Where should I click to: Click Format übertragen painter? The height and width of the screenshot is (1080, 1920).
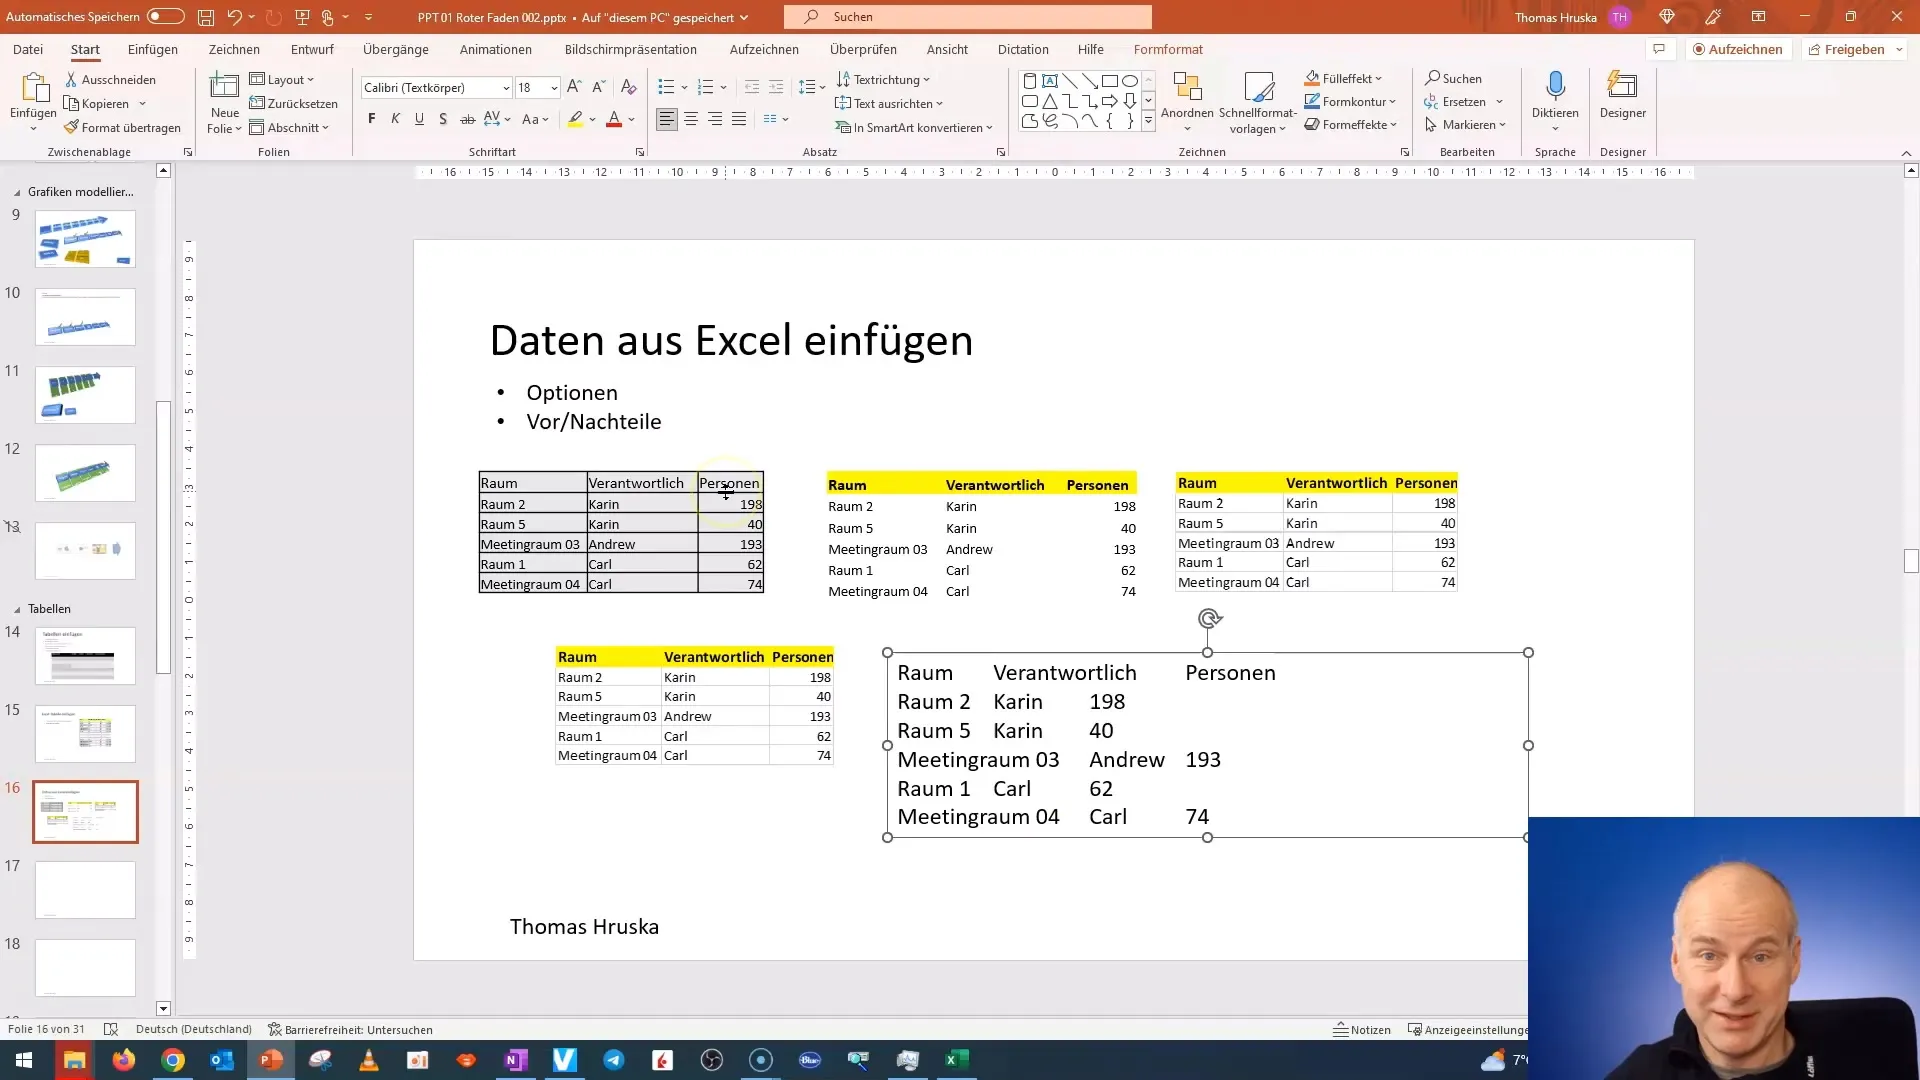point(122,127)
